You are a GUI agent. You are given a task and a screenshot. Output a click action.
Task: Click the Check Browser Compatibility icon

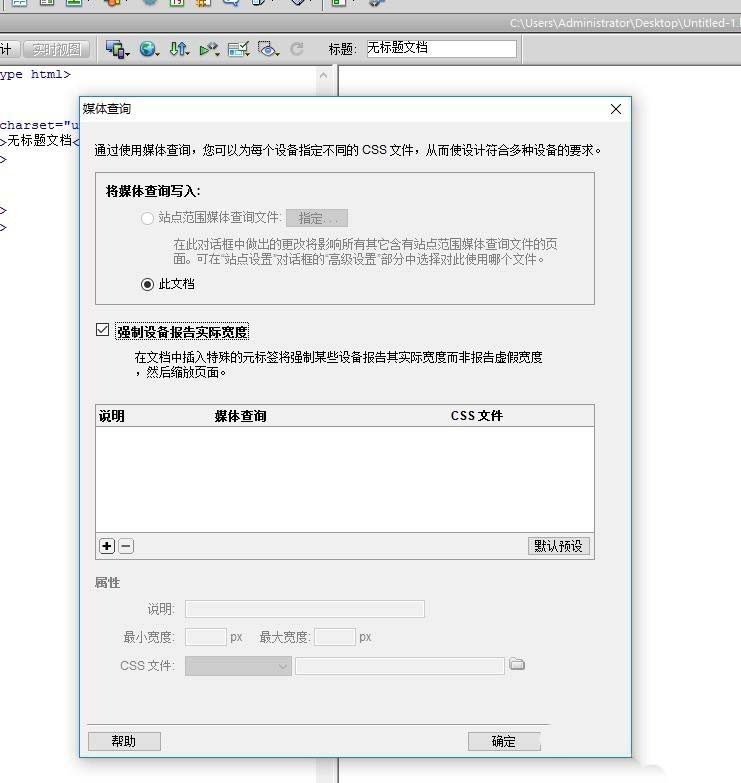point(238,49)
